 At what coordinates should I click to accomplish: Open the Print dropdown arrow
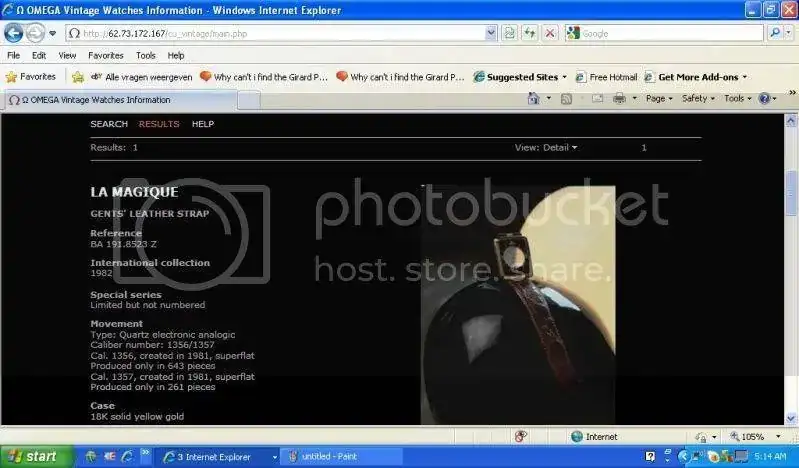pos(634,98)
